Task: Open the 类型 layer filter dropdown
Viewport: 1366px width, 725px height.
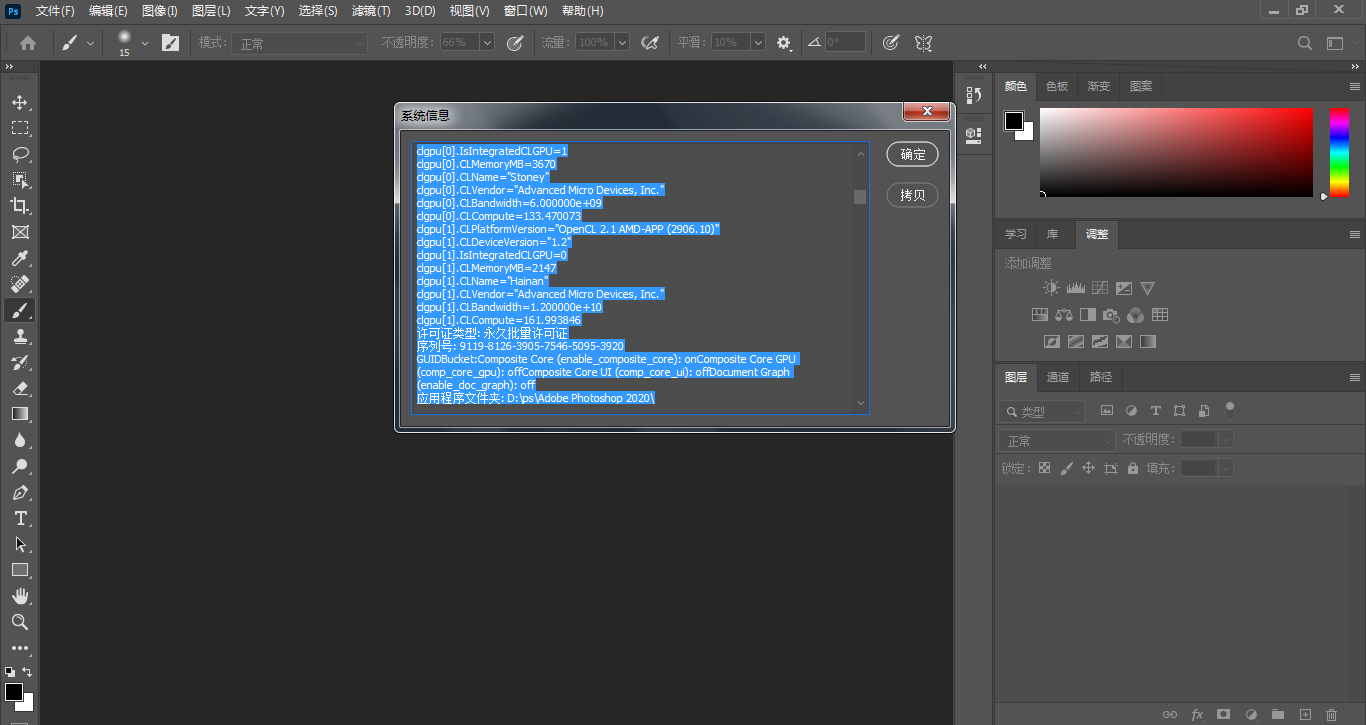Action: pos(1041,411)
